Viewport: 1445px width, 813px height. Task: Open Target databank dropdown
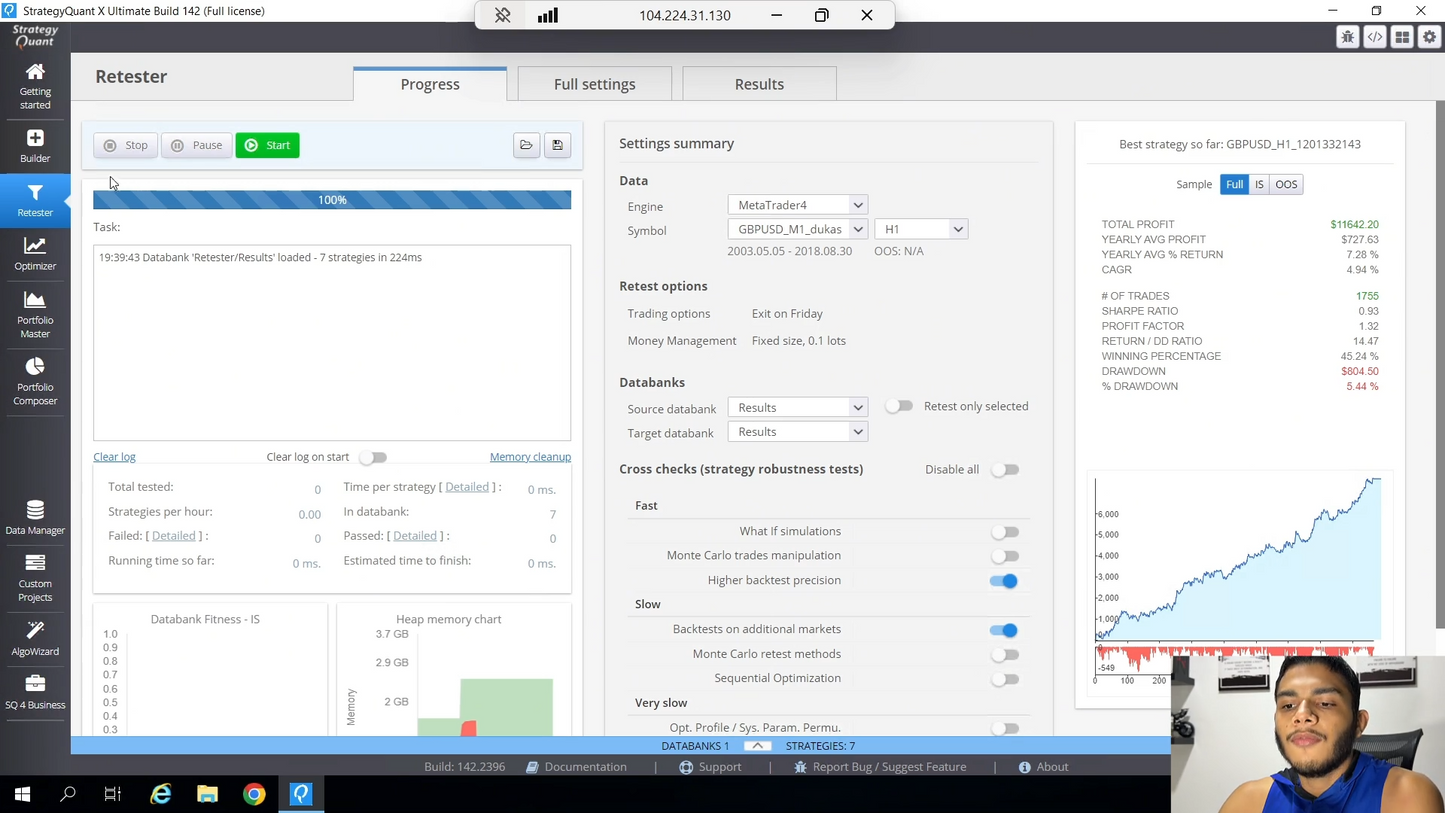coord(797,432)
